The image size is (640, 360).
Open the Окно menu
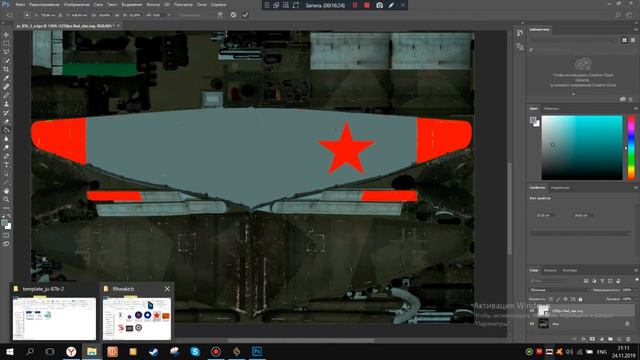[x=201, y=4]
